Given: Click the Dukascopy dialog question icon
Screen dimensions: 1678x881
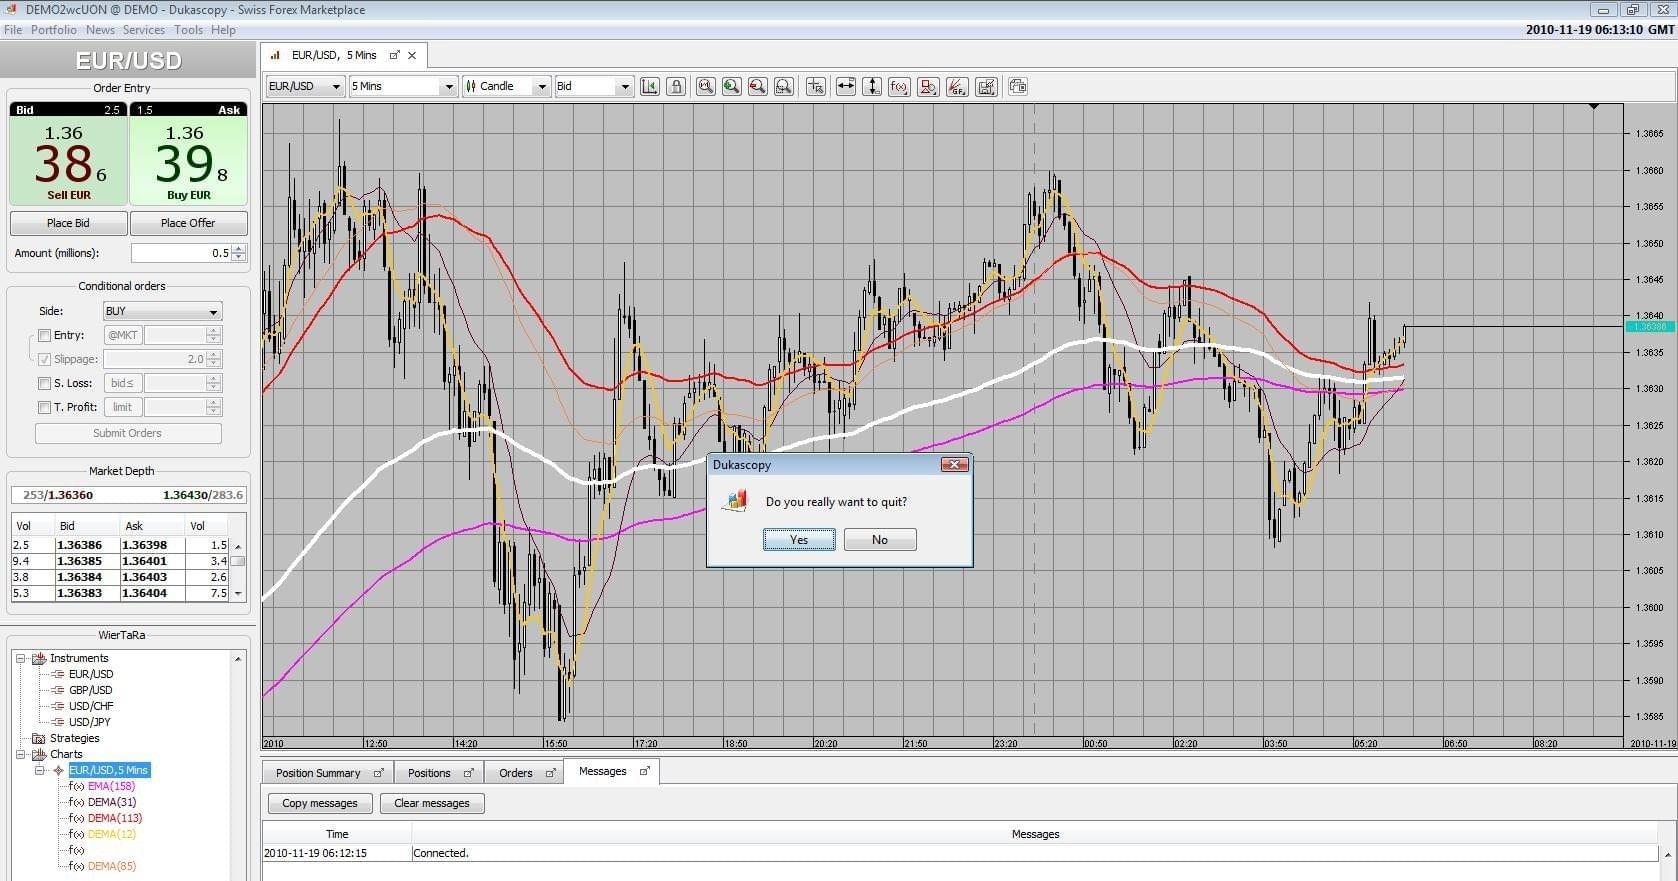Looking at the screenshot, I should (x=736, y=501).
